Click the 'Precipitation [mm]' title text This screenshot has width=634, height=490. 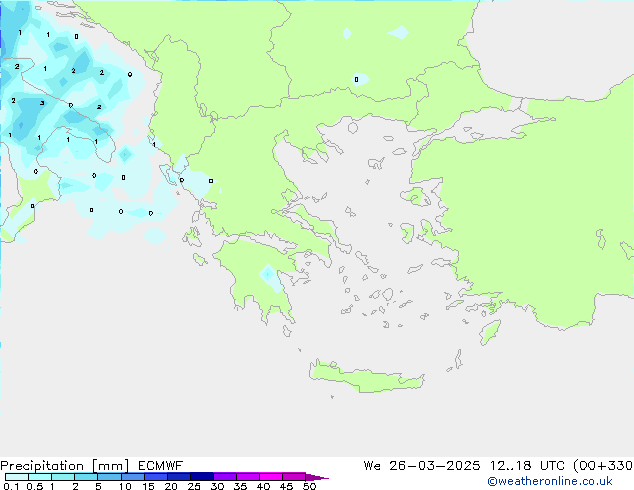coord(64,466)
